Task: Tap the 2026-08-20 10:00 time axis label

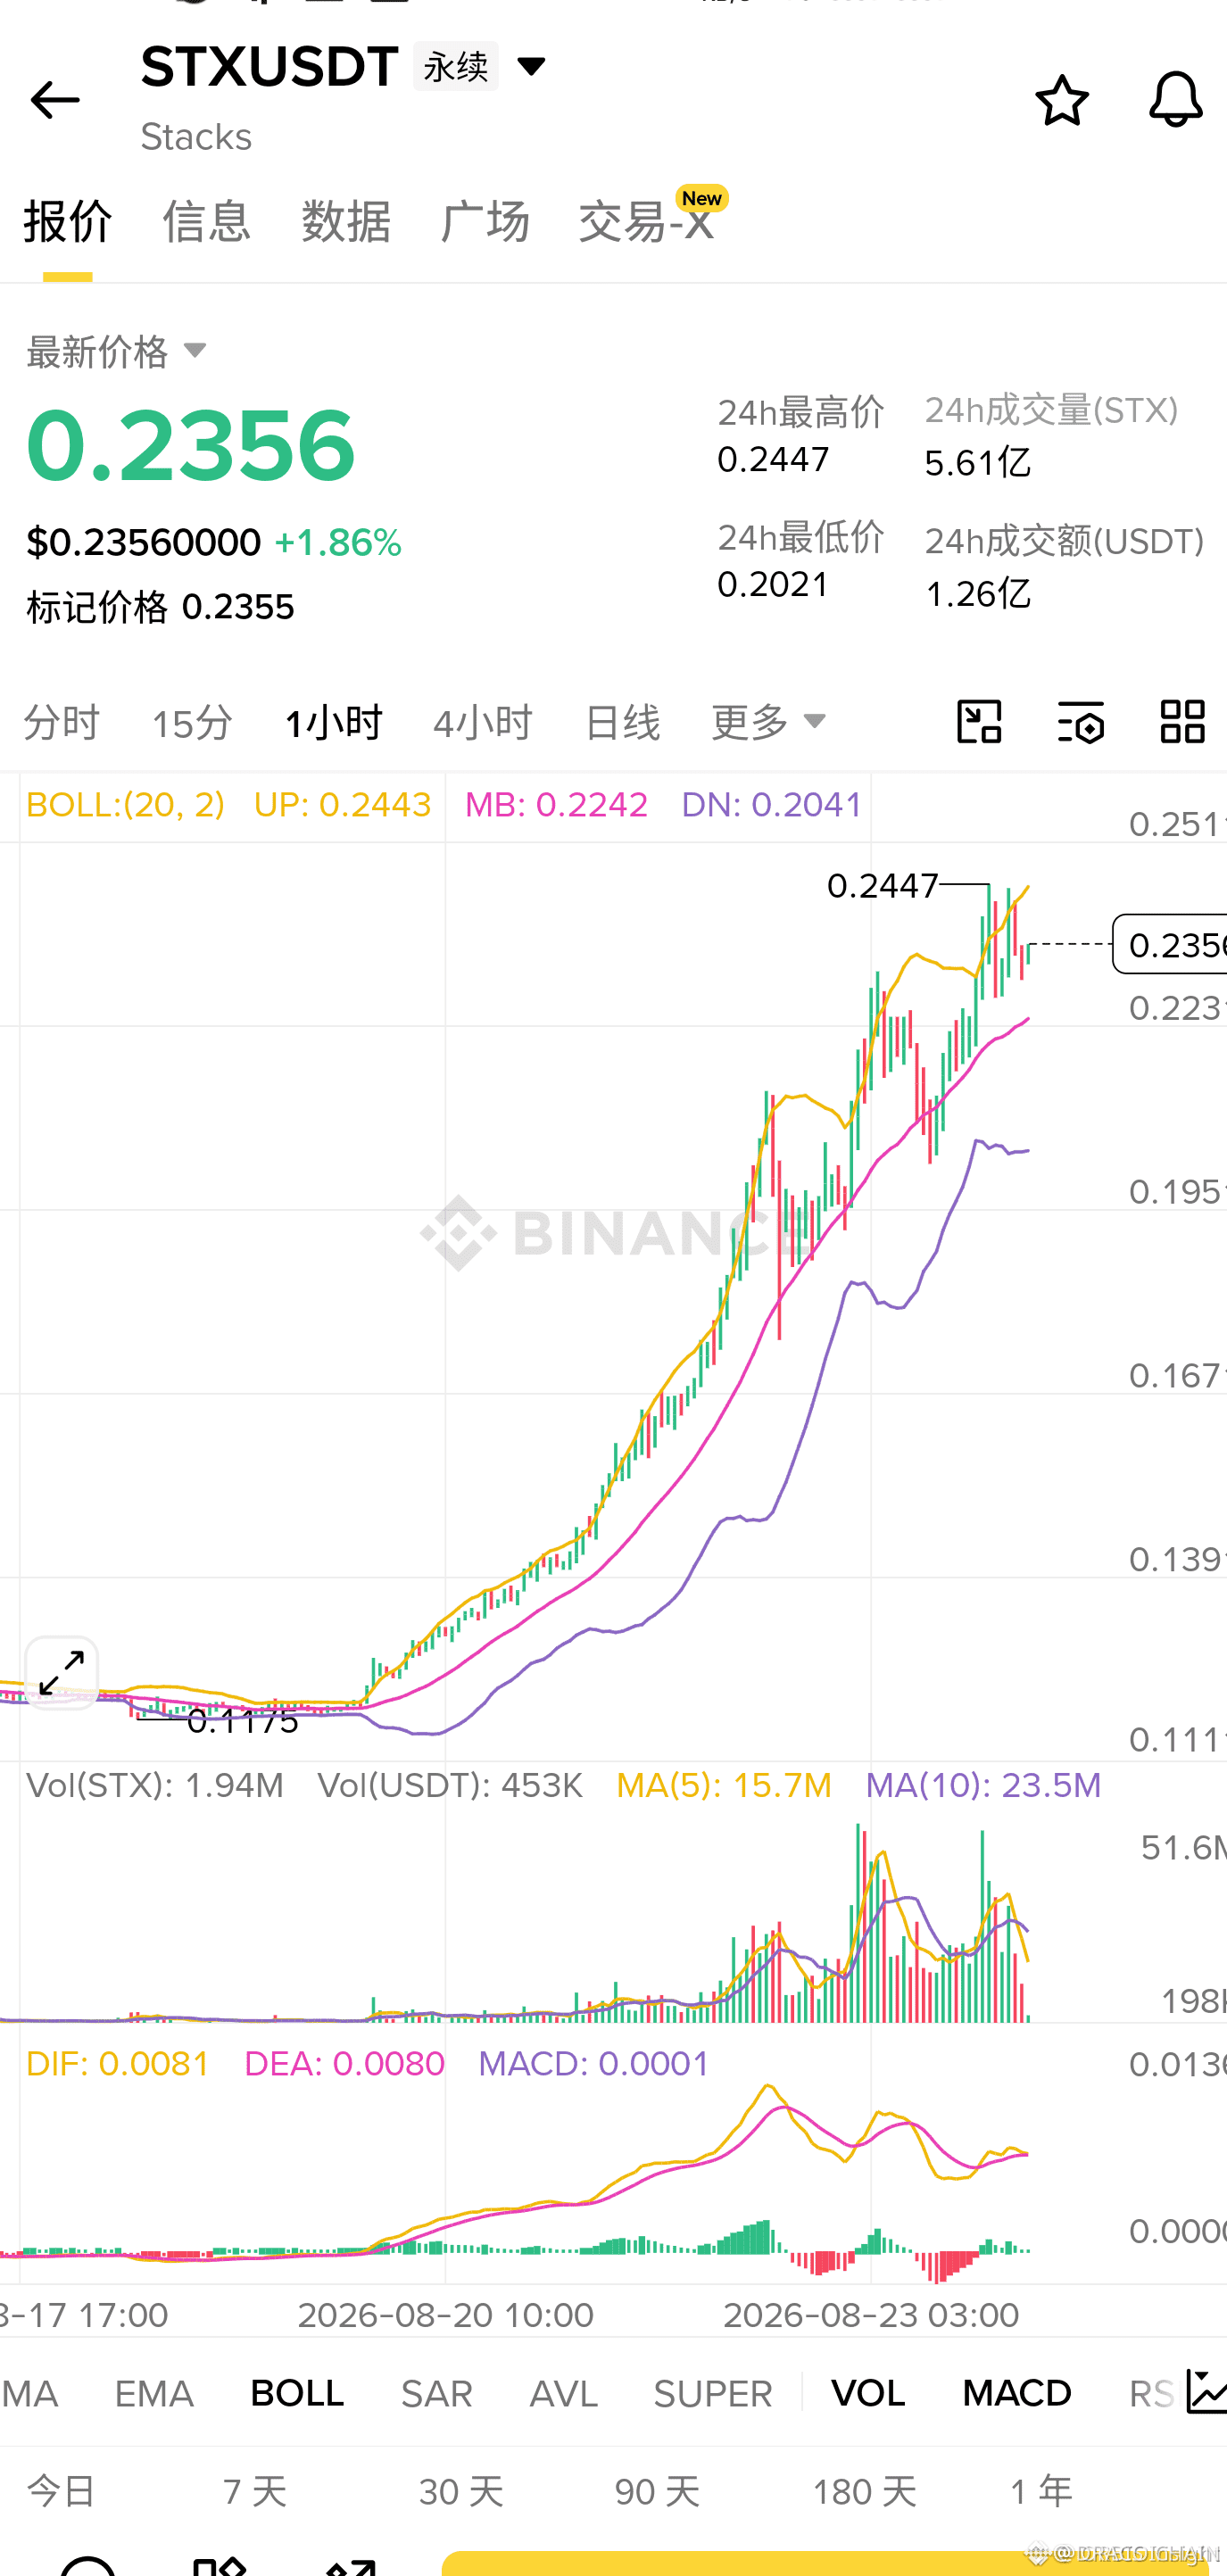Action: click(446, 2315)
